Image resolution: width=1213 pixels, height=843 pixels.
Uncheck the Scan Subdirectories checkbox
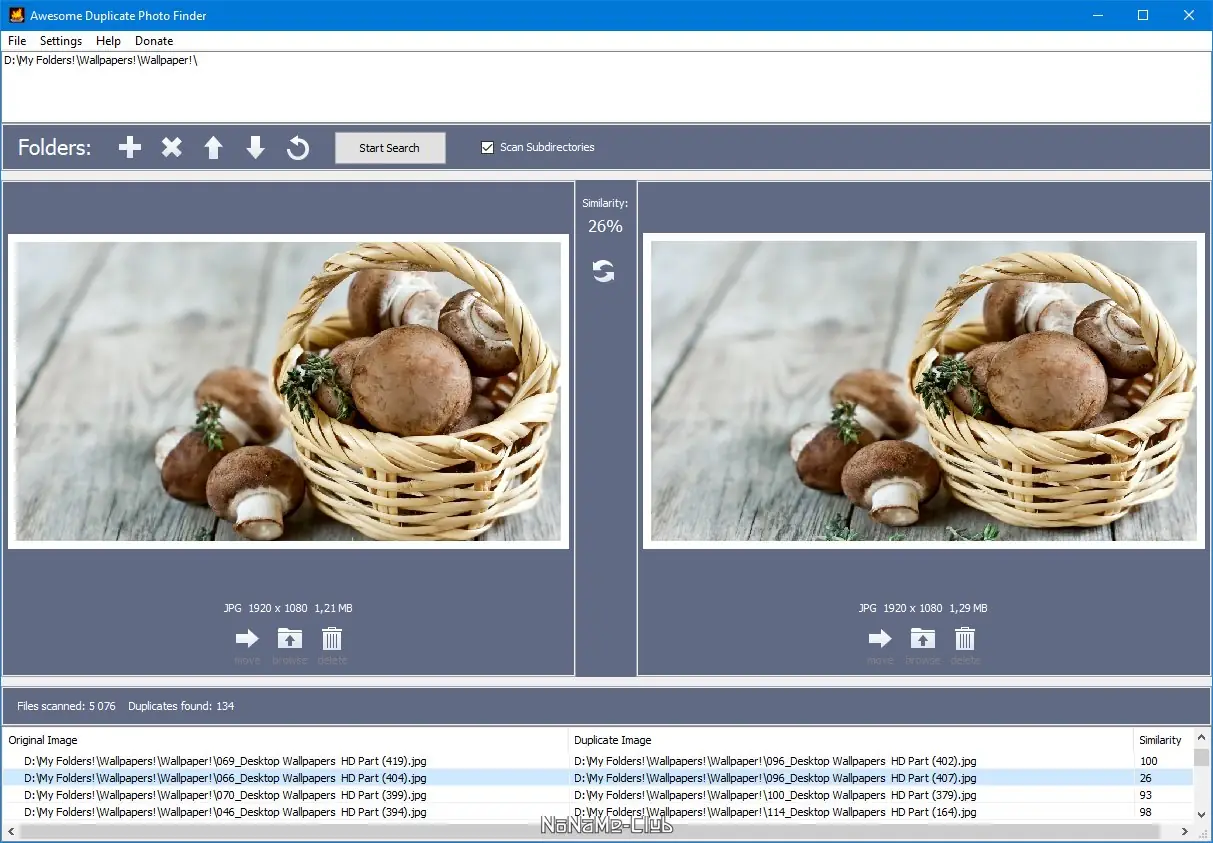pos(488,147)
